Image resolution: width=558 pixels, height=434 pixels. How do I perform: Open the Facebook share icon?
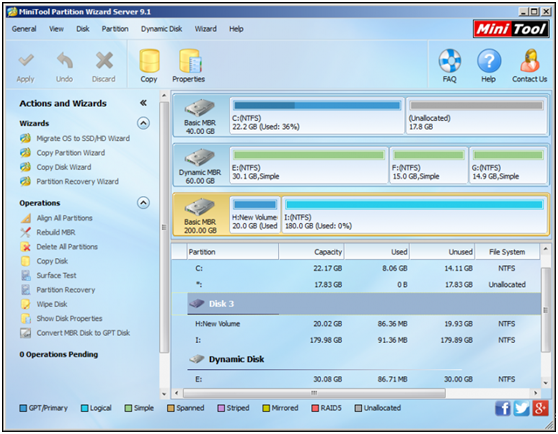click(503, 408)
